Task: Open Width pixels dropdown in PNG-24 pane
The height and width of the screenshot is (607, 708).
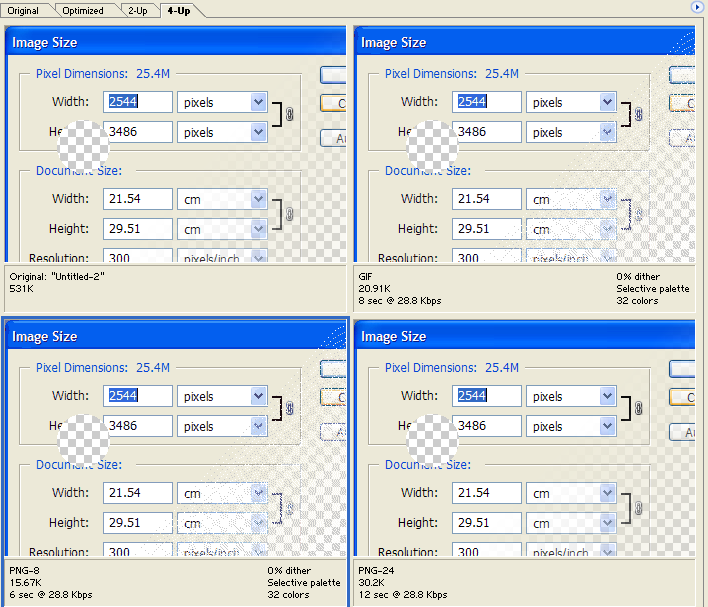Action: click(607, 396)
